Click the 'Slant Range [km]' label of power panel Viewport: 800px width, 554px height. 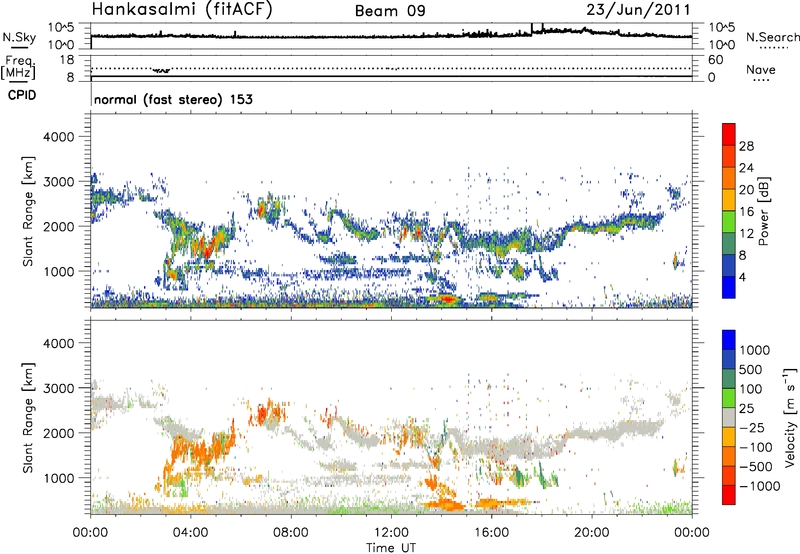click(x=28, y=211)
